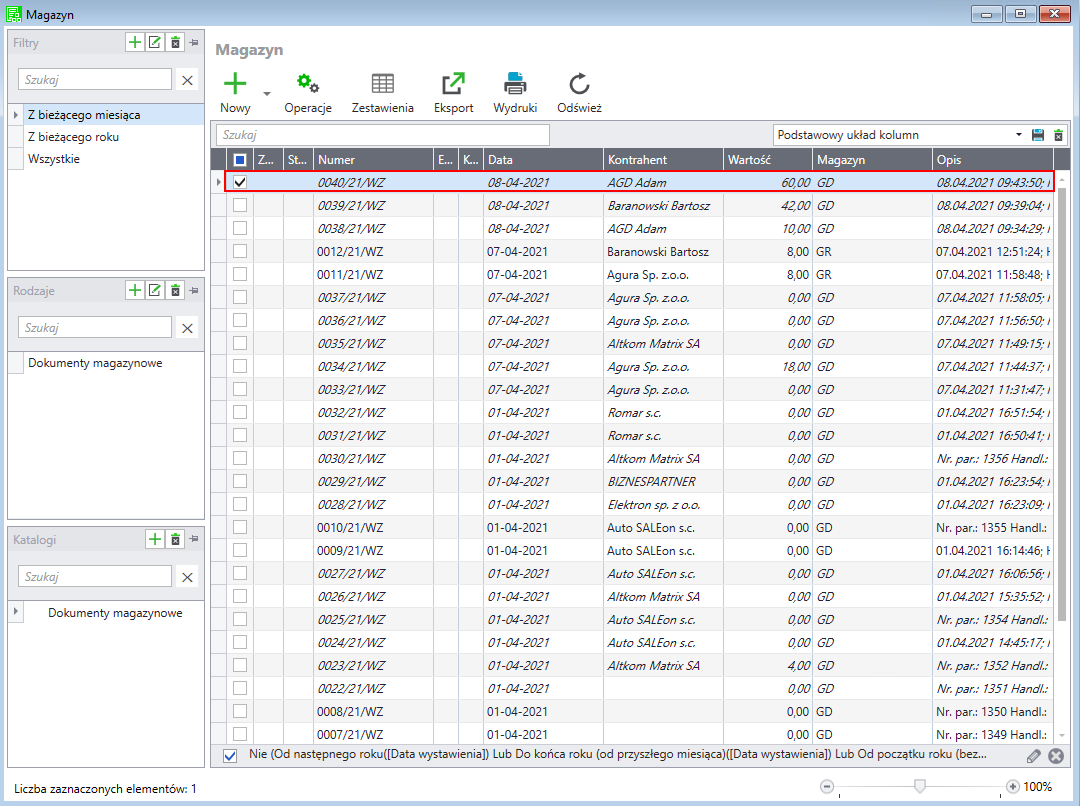
Task: Expand Dokumenty magazynowe in Katalogi tree
Action: pyautogui.click(x=15, y=612)
